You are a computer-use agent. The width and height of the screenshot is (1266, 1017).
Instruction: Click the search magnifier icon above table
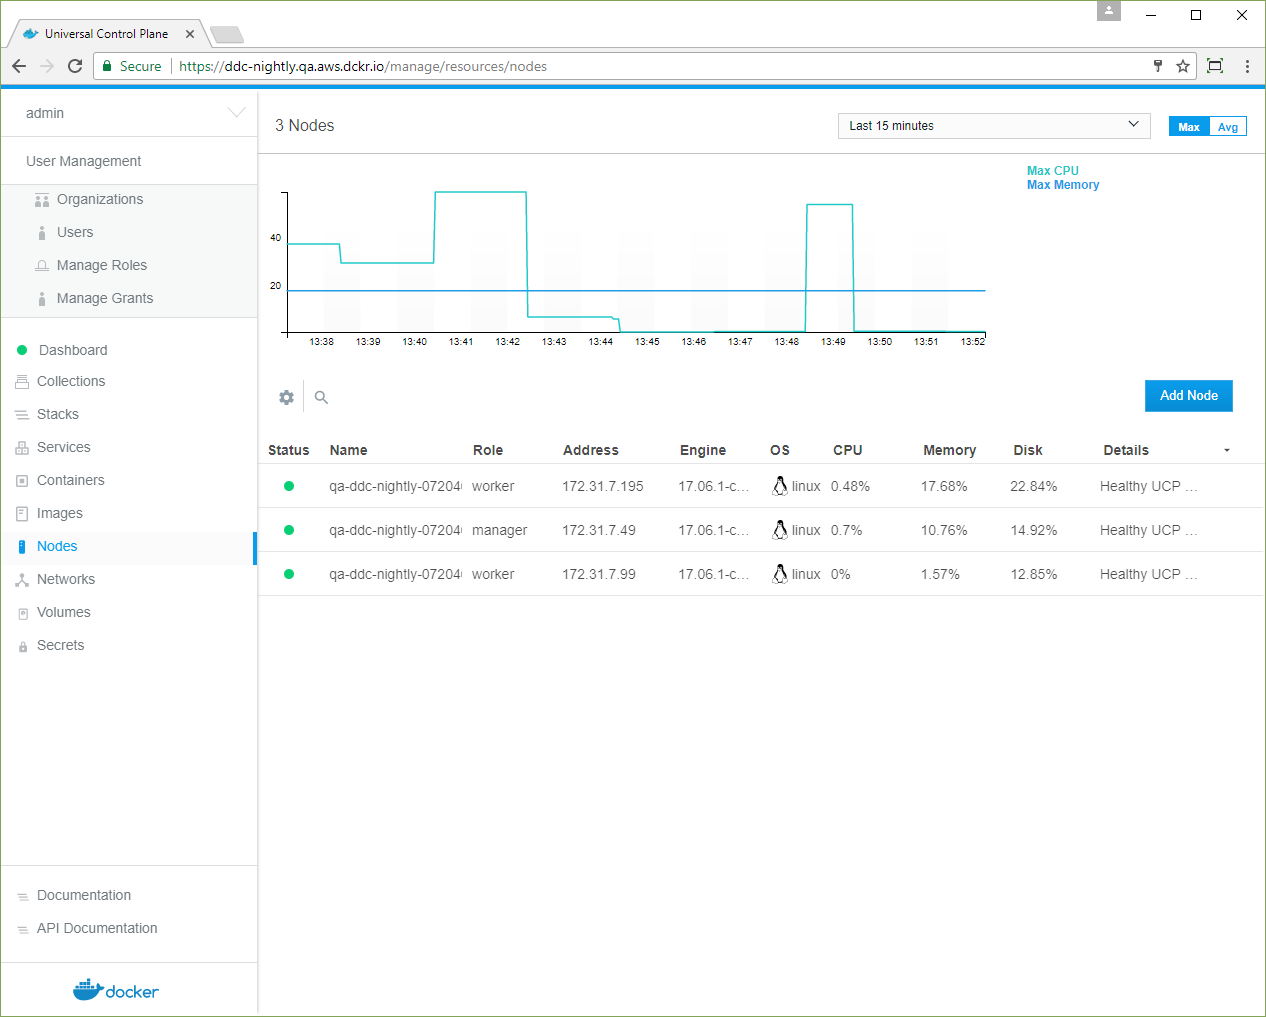[x=321, y=397]
